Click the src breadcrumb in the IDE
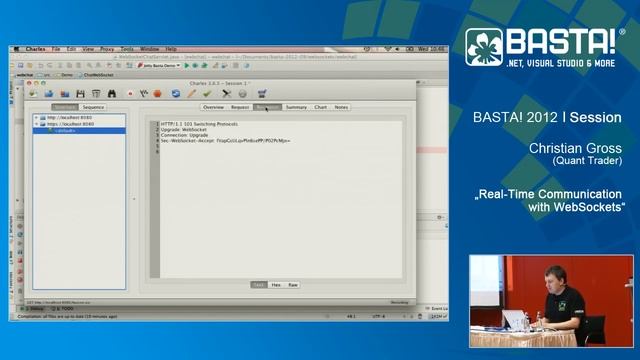This screenshot has width=640, height=360. pyautogui.click(x=44, y=75)
